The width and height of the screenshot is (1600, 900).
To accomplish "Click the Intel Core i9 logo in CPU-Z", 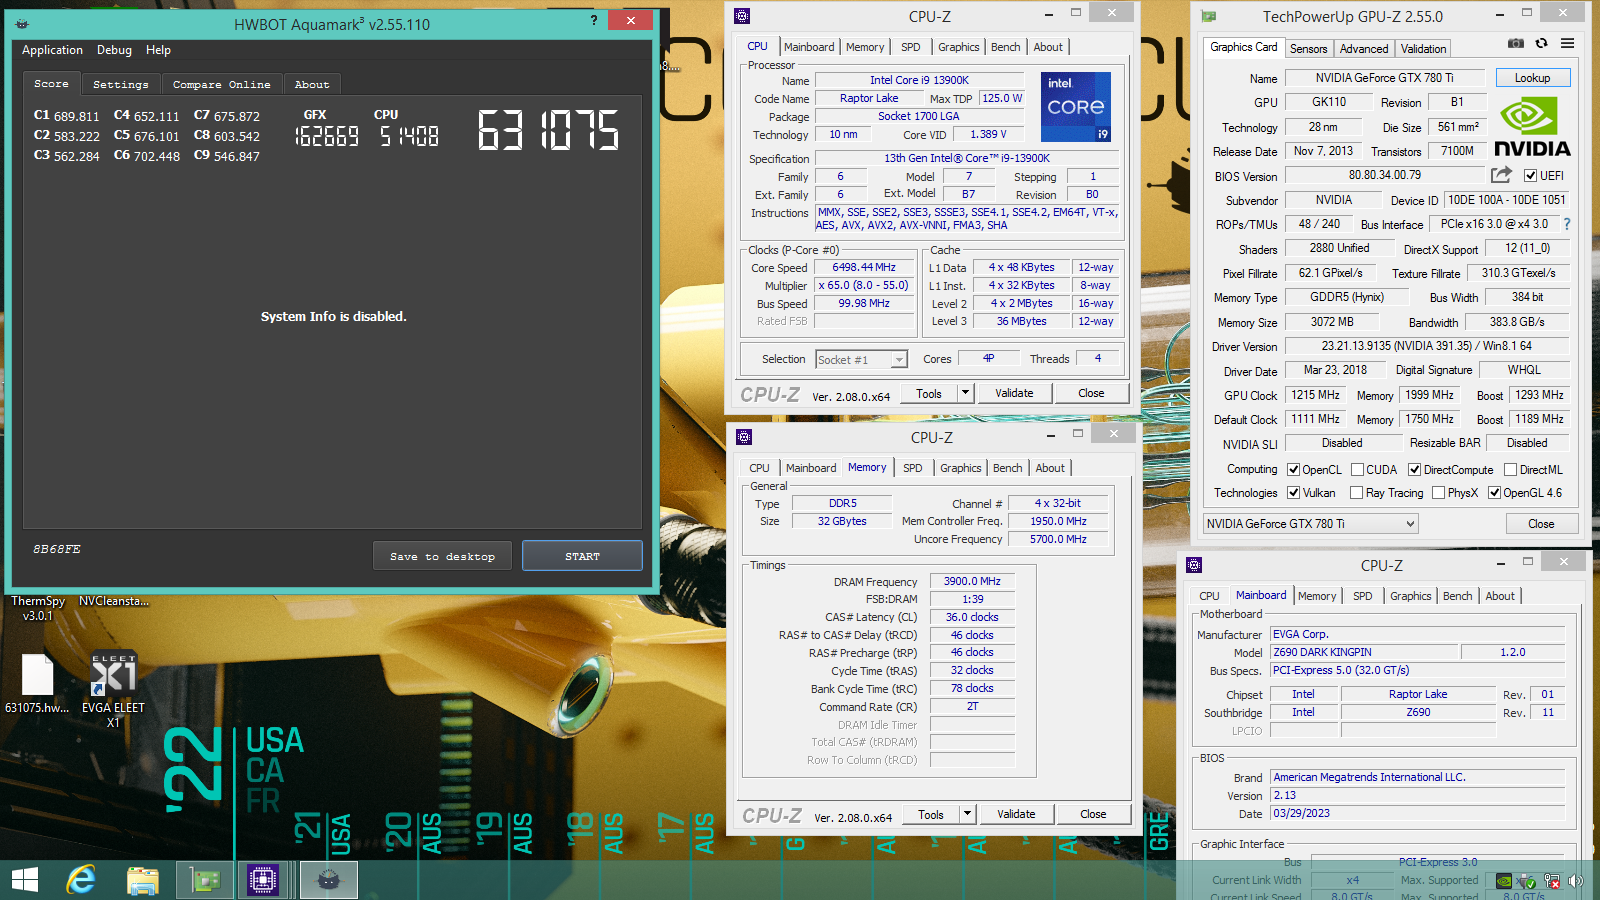I will (x=1076, y=107).
